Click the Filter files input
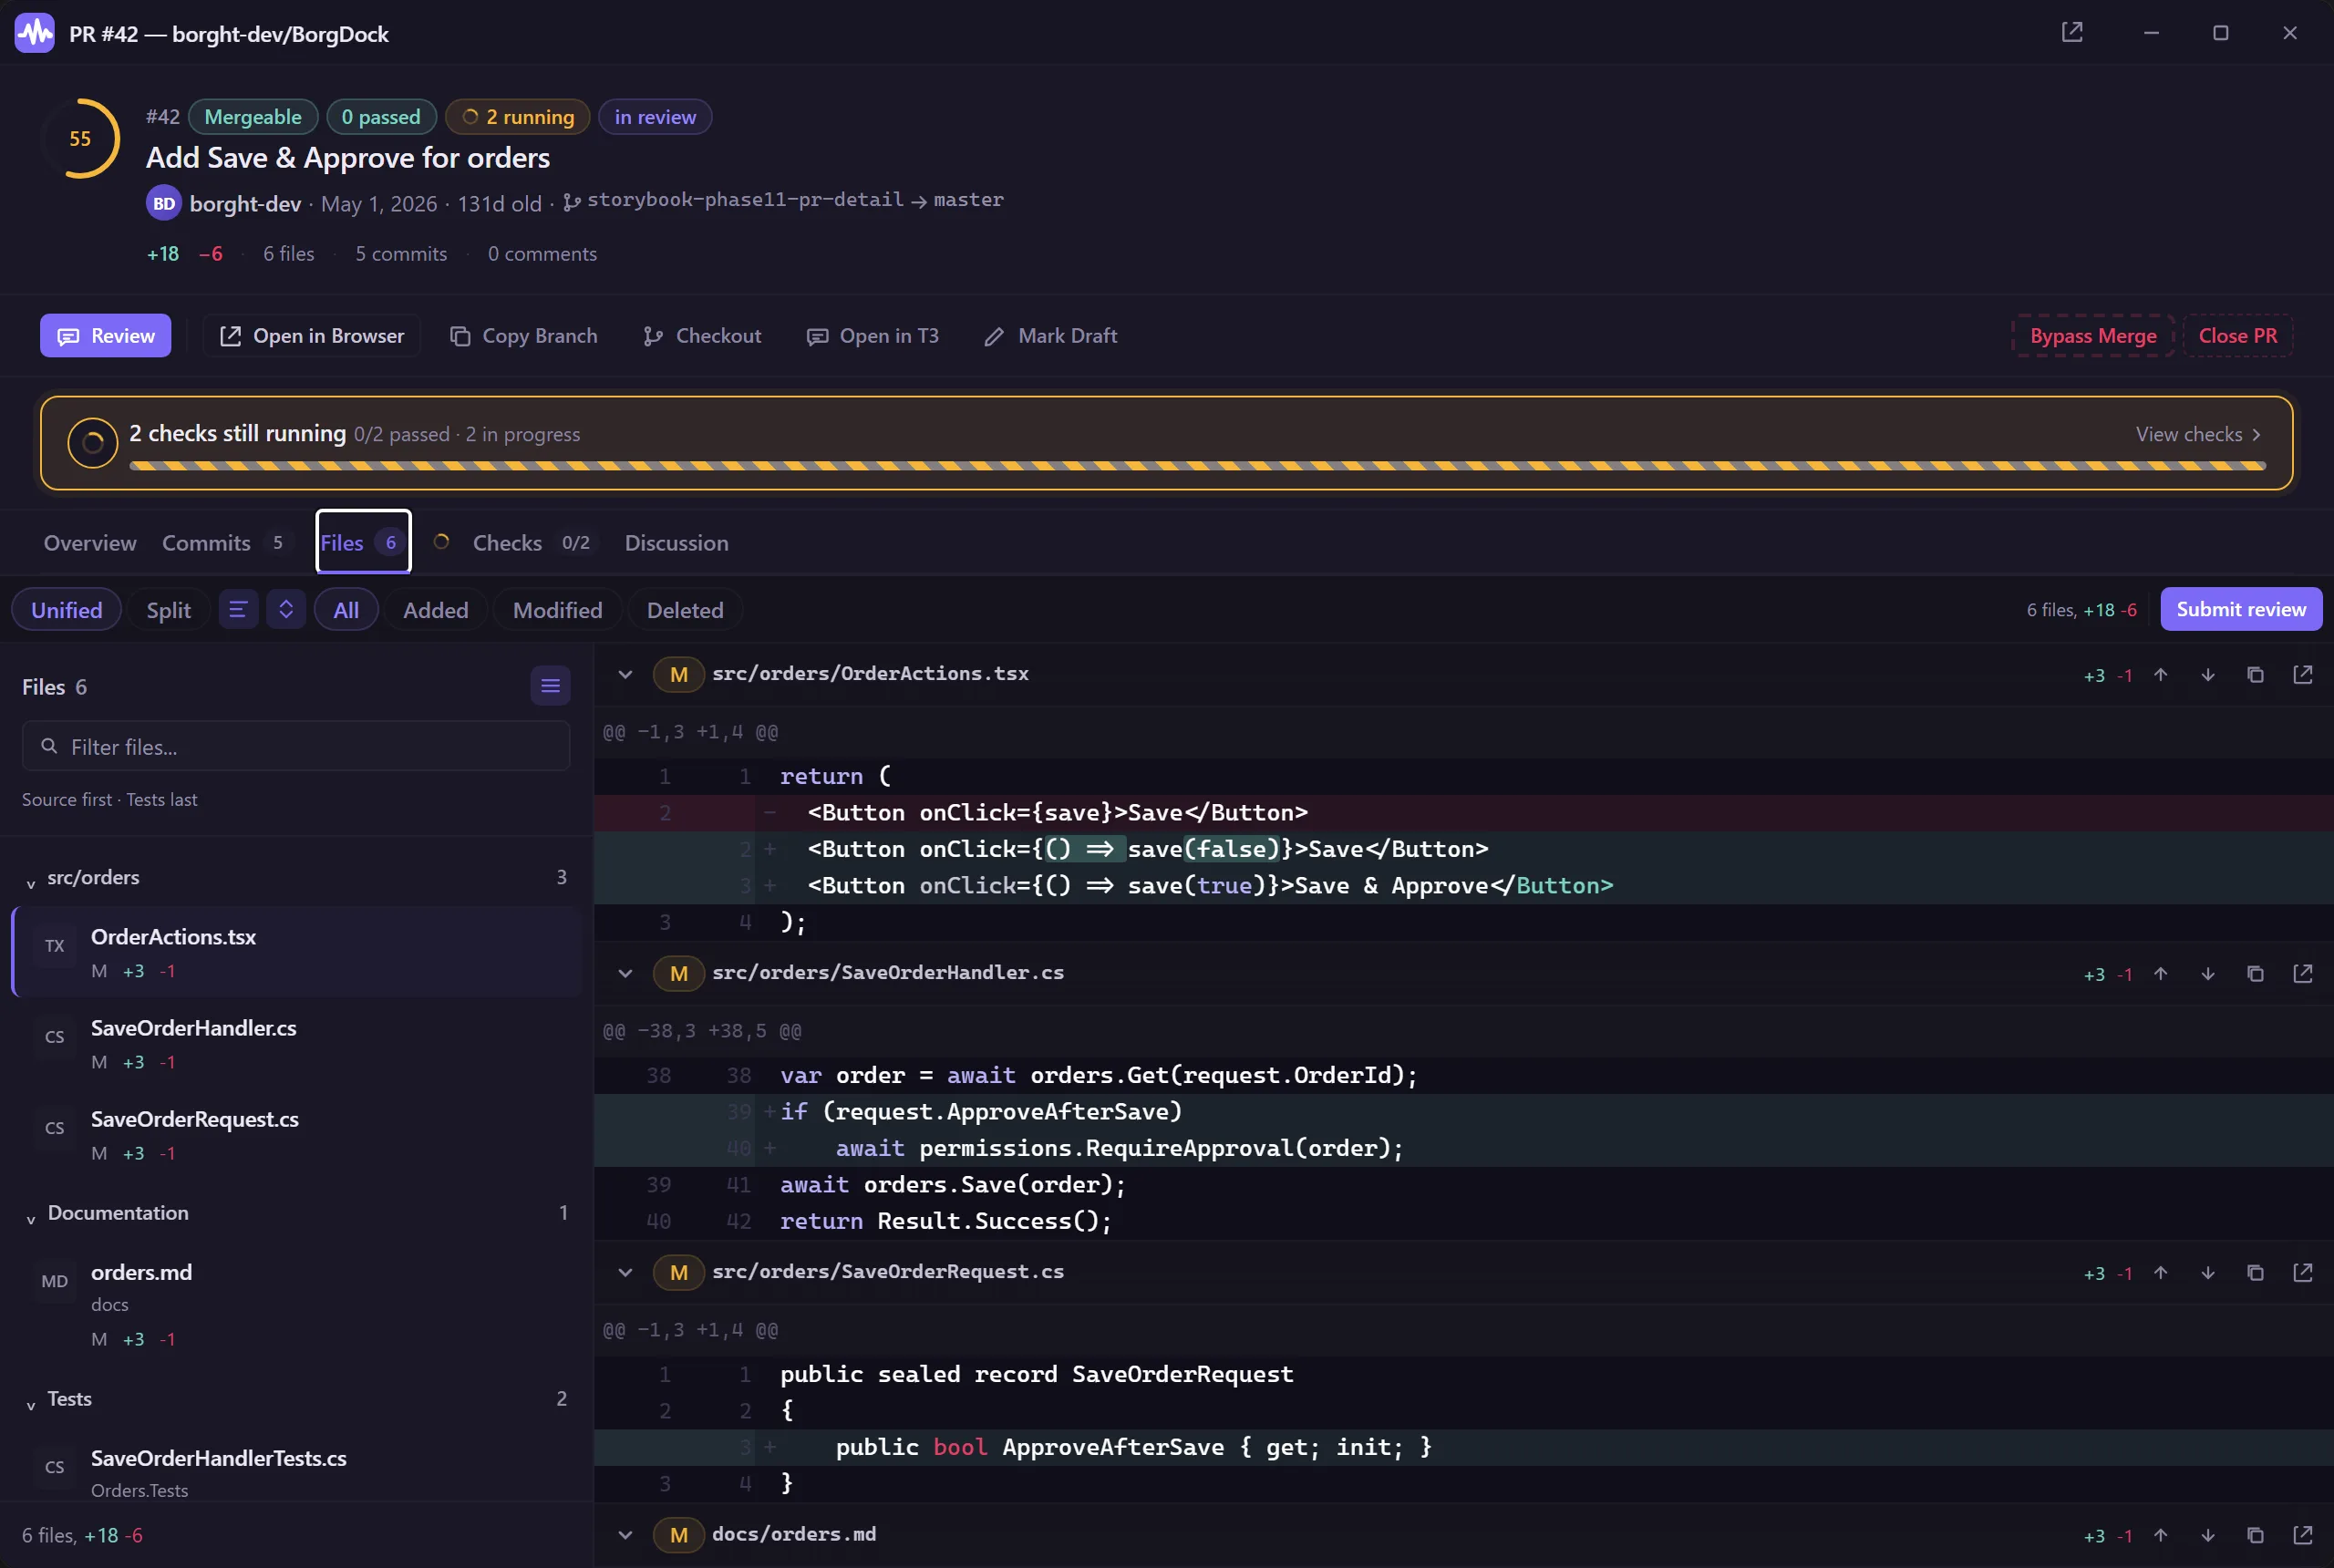This screenshot has width=2334, height=1568. [x=296, y=746]
